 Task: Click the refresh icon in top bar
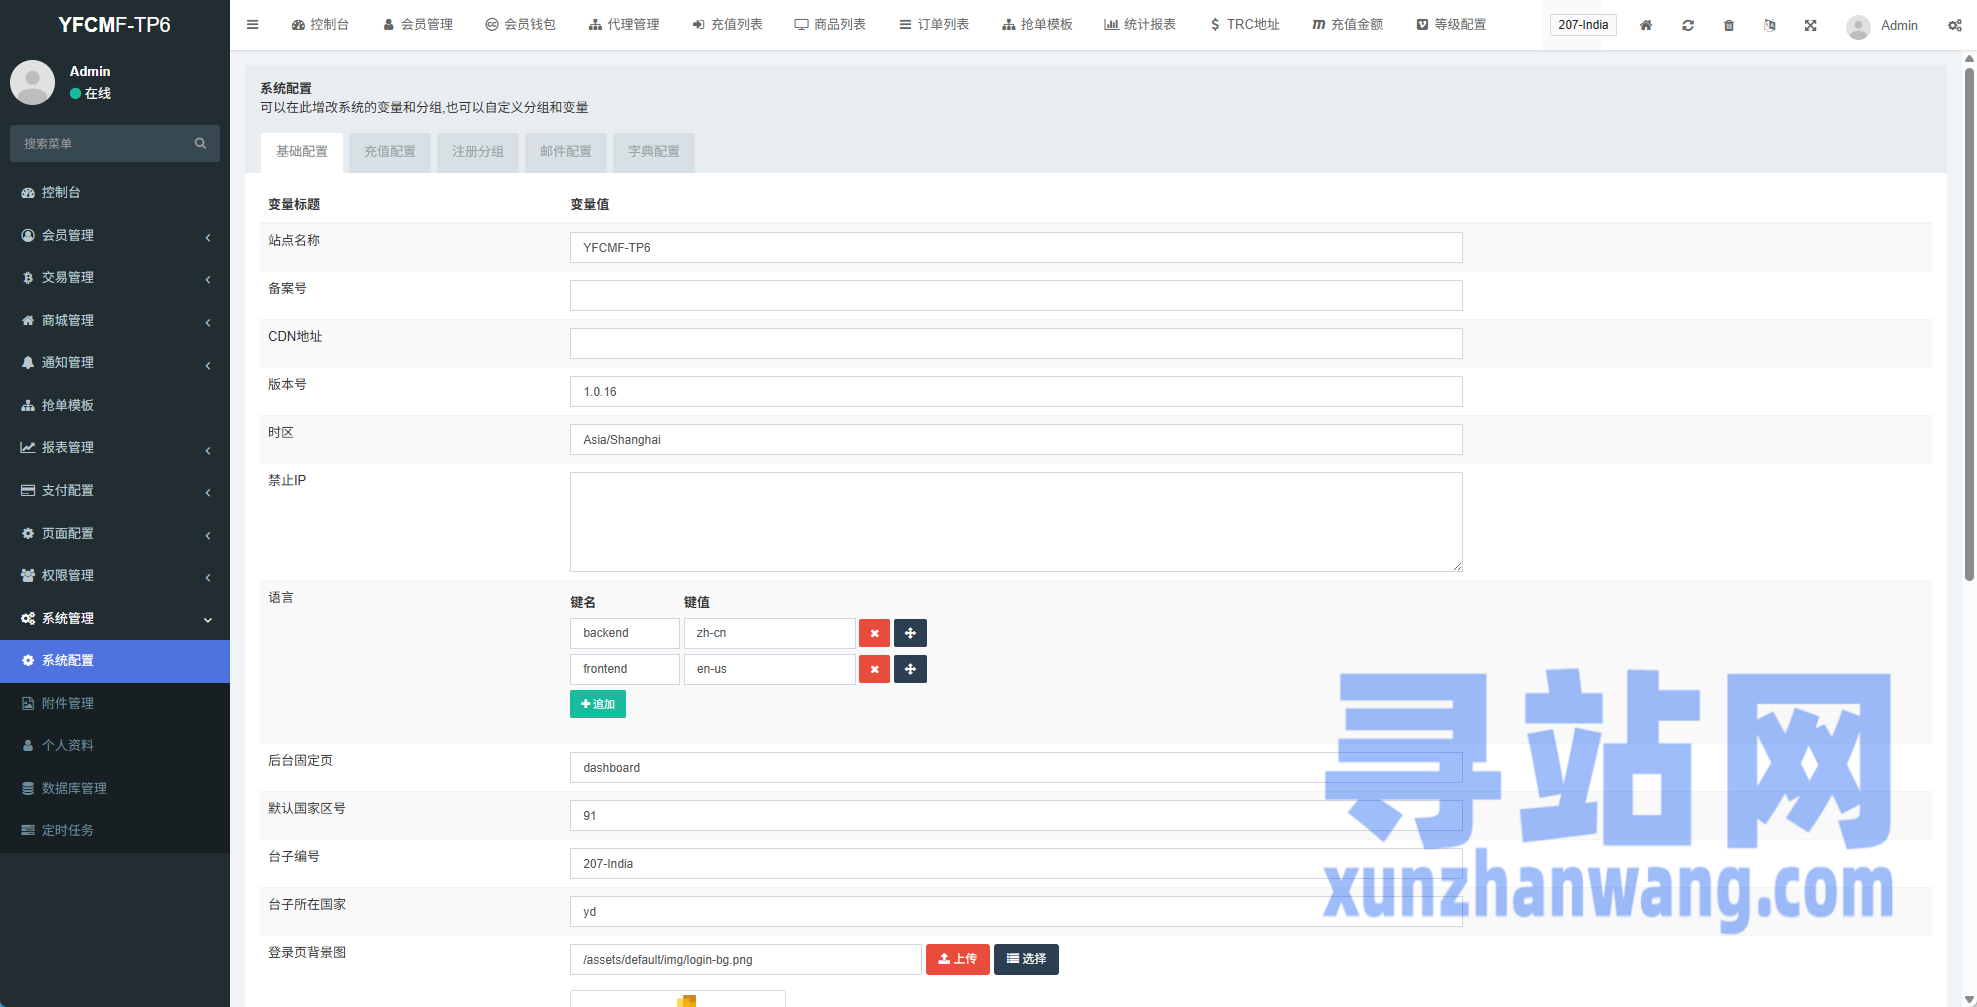click(1688, 25)
